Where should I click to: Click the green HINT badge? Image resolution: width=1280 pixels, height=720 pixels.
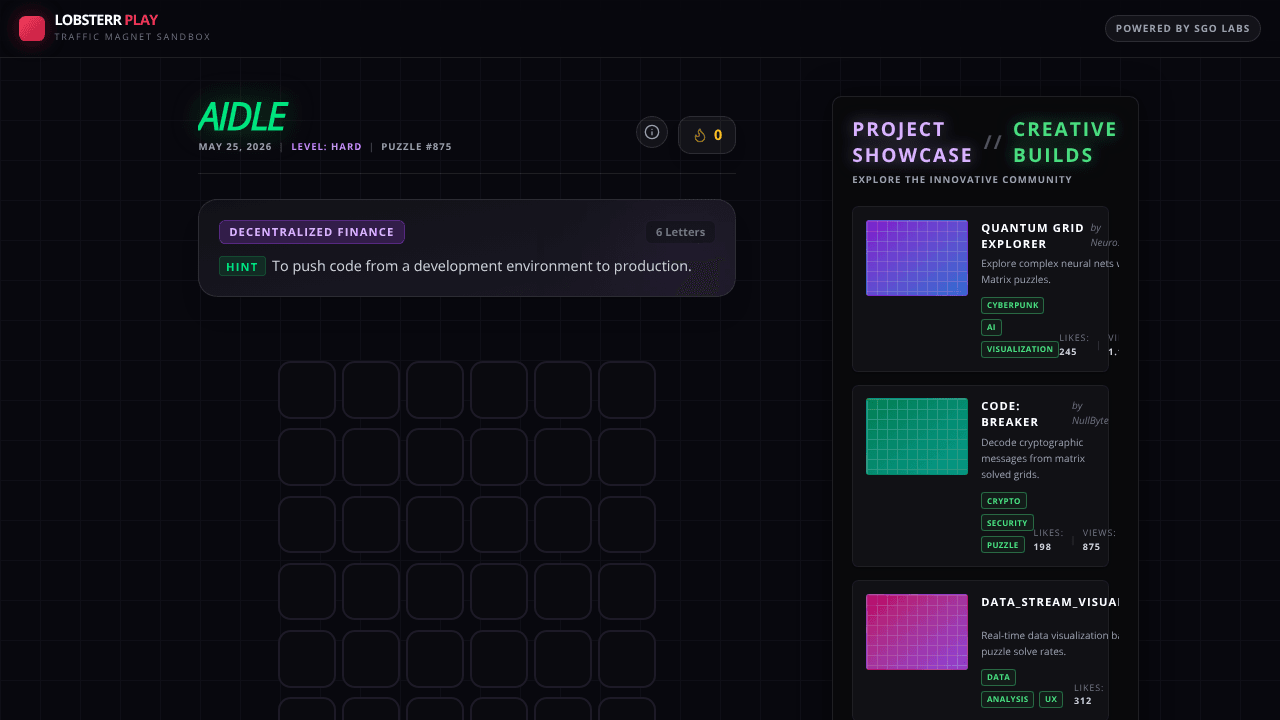click(x=242, y=267)
